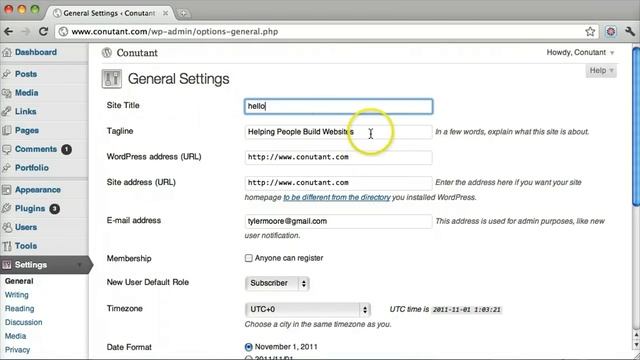Screen dimensions: 640x360
Task: Click the browser back arrow
Action: click(x=9, y=31)
